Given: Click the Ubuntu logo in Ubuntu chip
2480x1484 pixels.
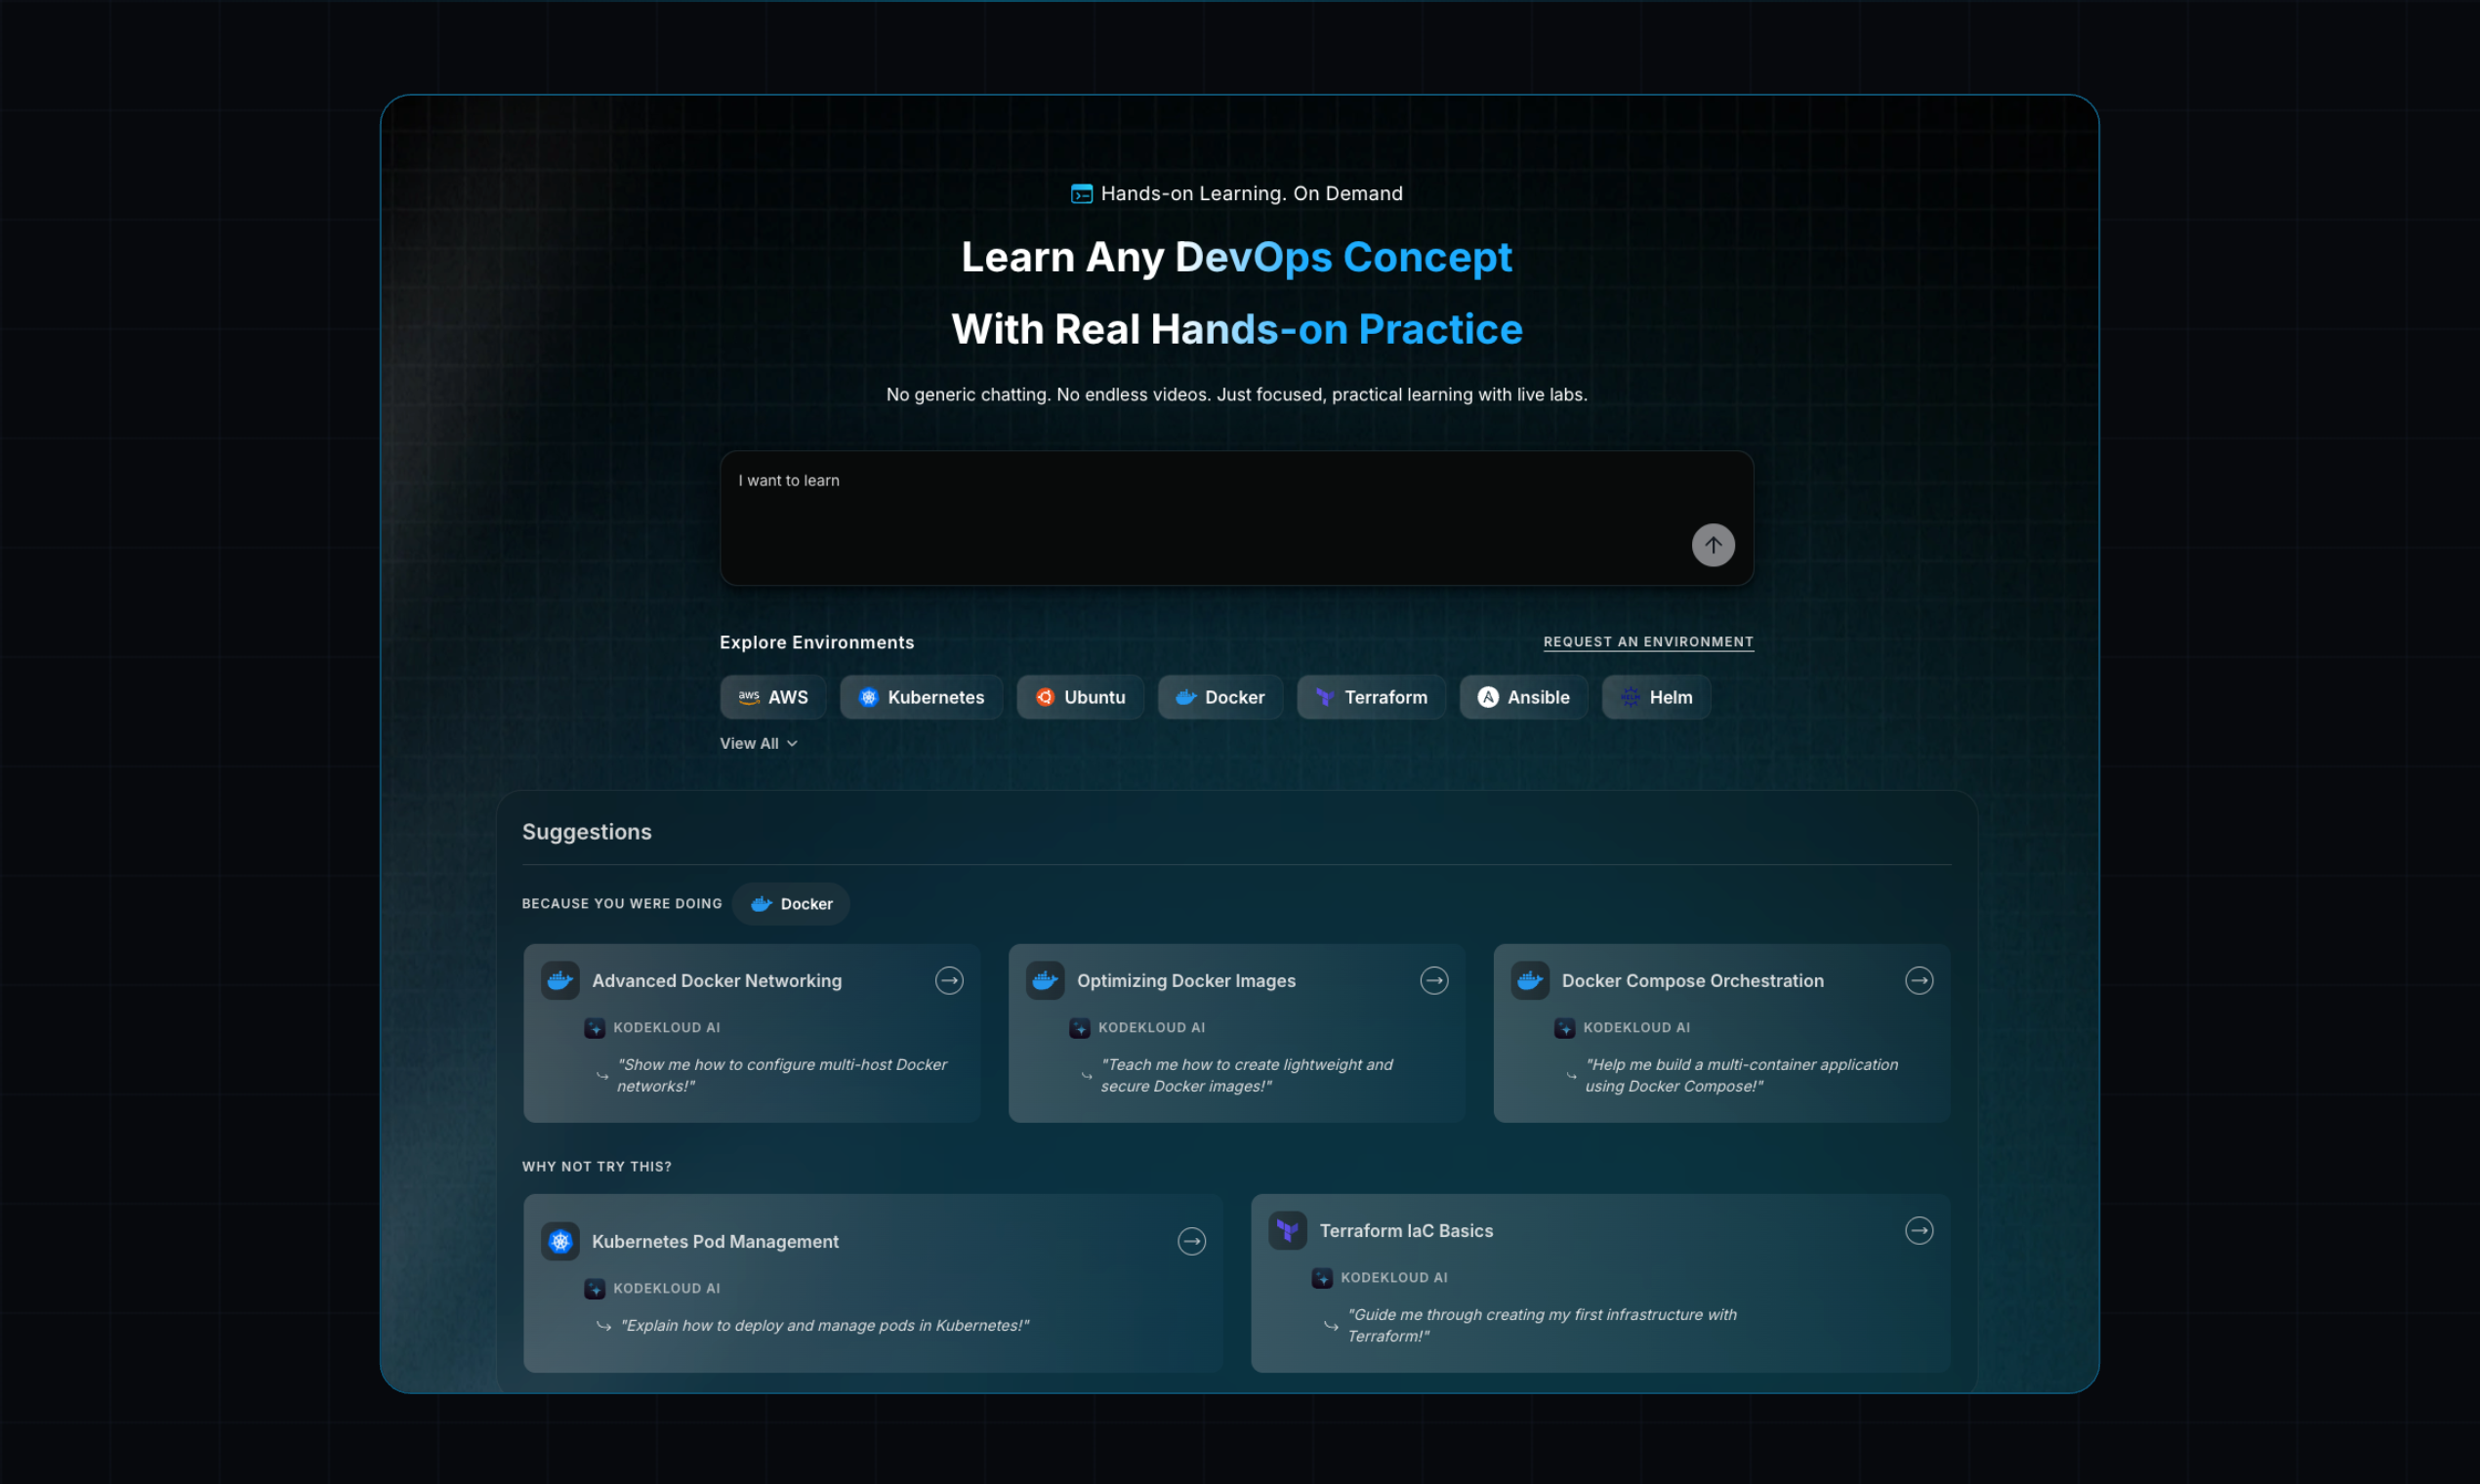Looking at the screenshot, I should tap(1044, 697).
